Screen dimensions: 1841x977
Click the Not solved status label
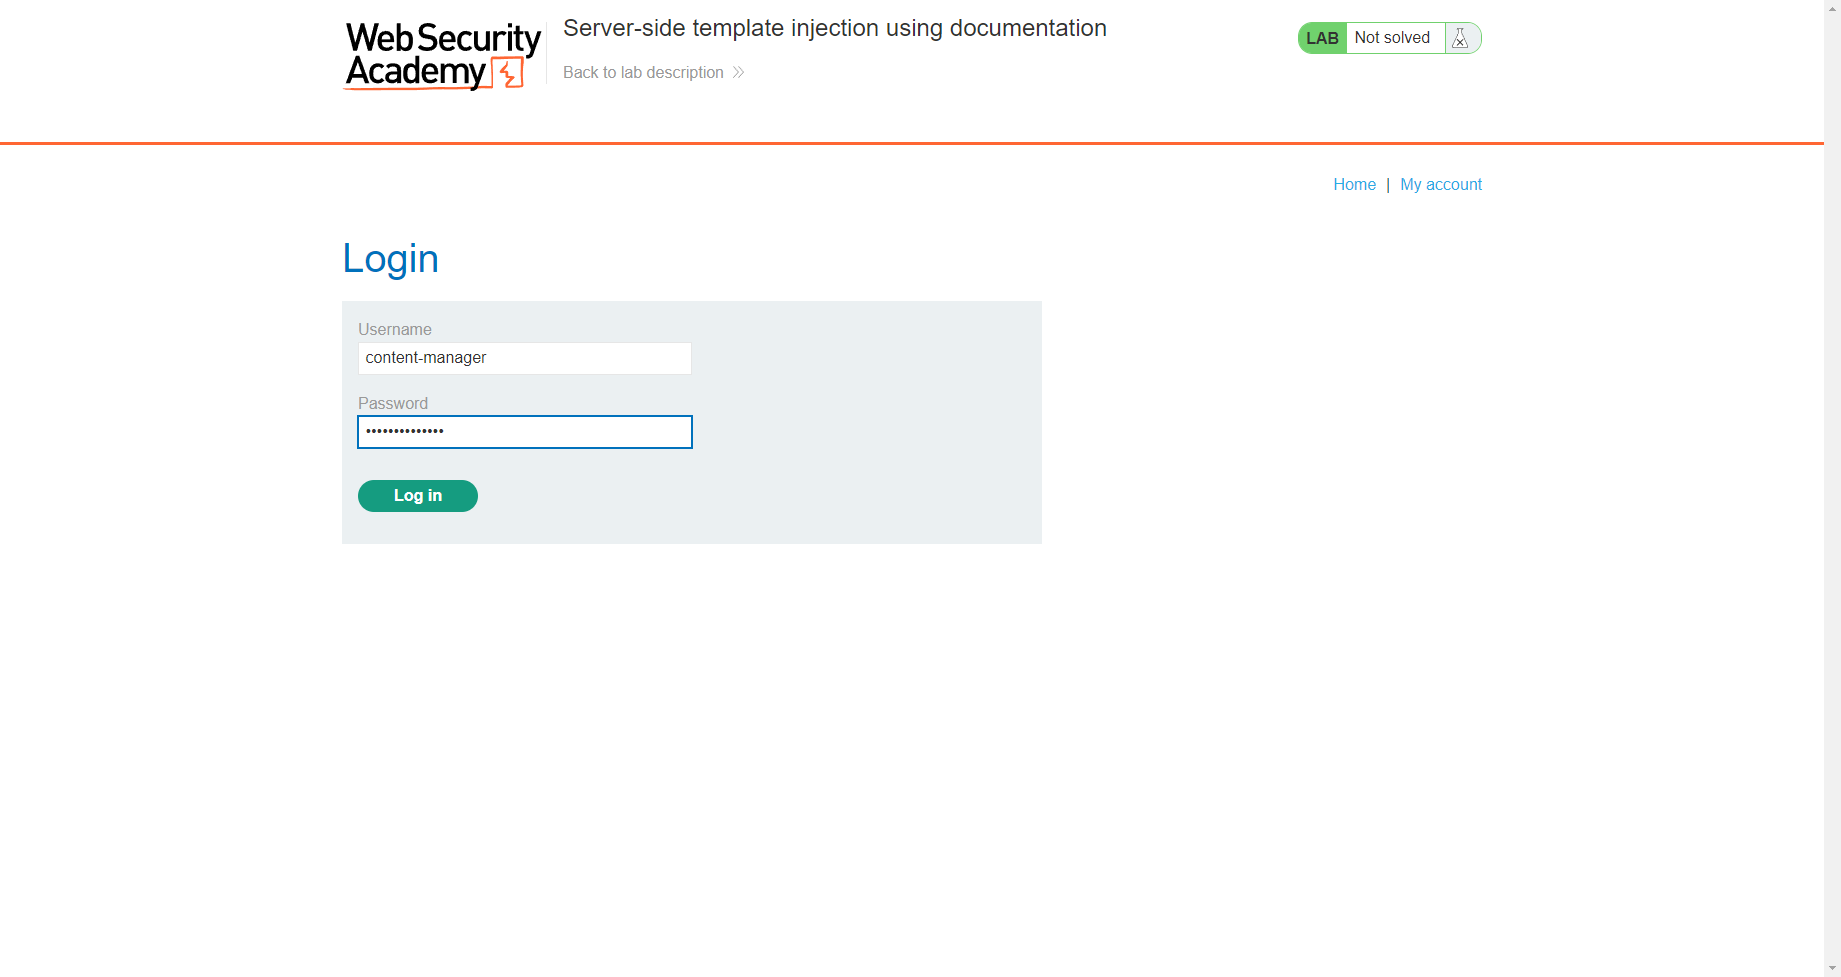pos(1392,38)
